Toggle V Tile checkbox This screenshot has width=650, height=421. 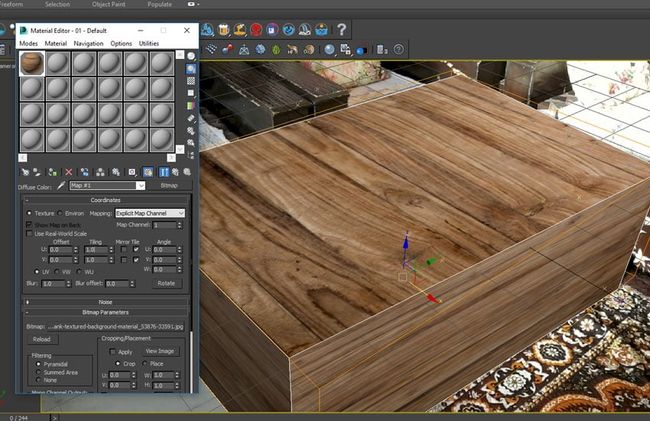coord(136,260)
